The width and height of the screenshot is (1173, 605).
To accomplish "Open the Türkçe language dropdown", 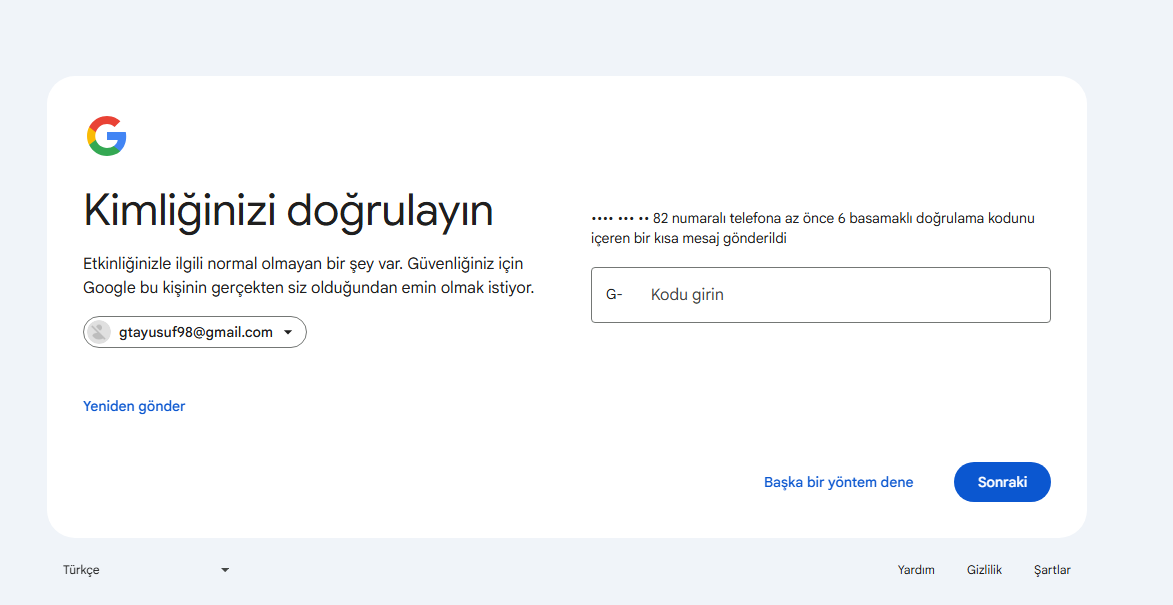I will [146, 570].
